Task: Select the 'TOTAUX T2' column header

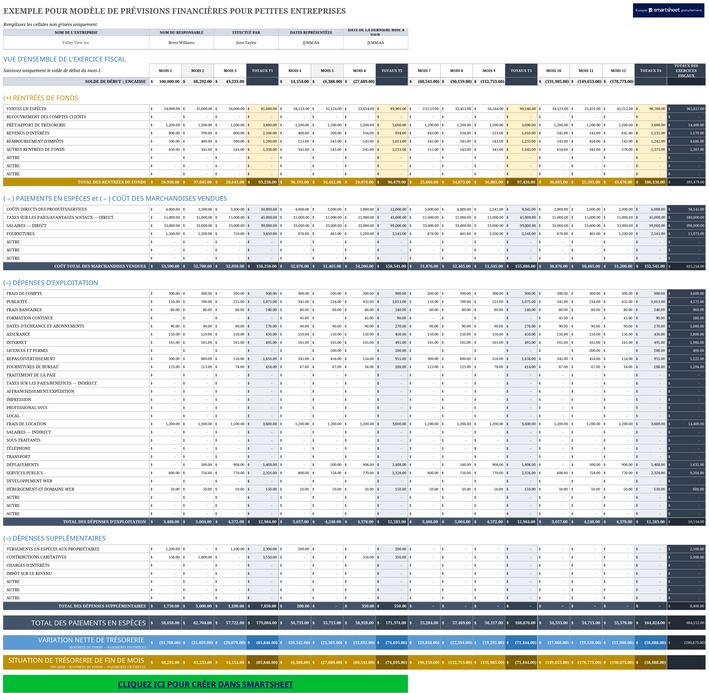Action: tap(392, 71)
